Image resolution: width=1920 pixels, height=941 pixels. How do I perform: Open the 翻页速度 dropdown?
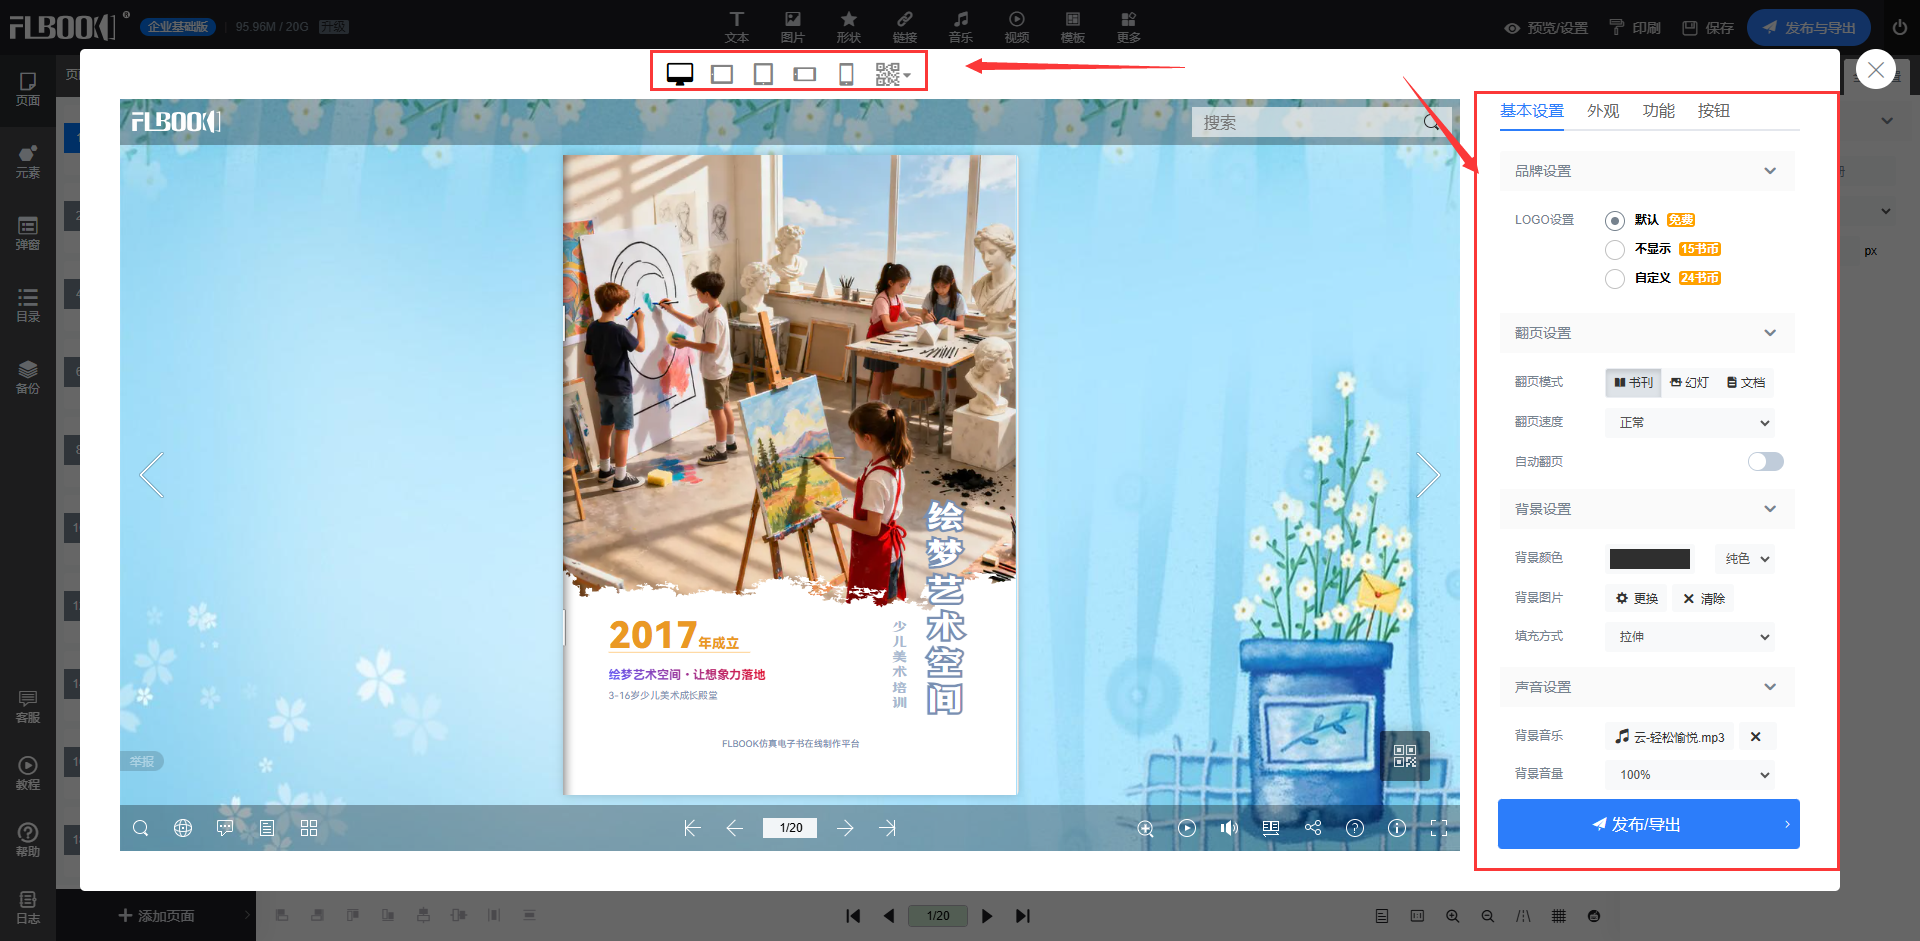click(1690, 423)
